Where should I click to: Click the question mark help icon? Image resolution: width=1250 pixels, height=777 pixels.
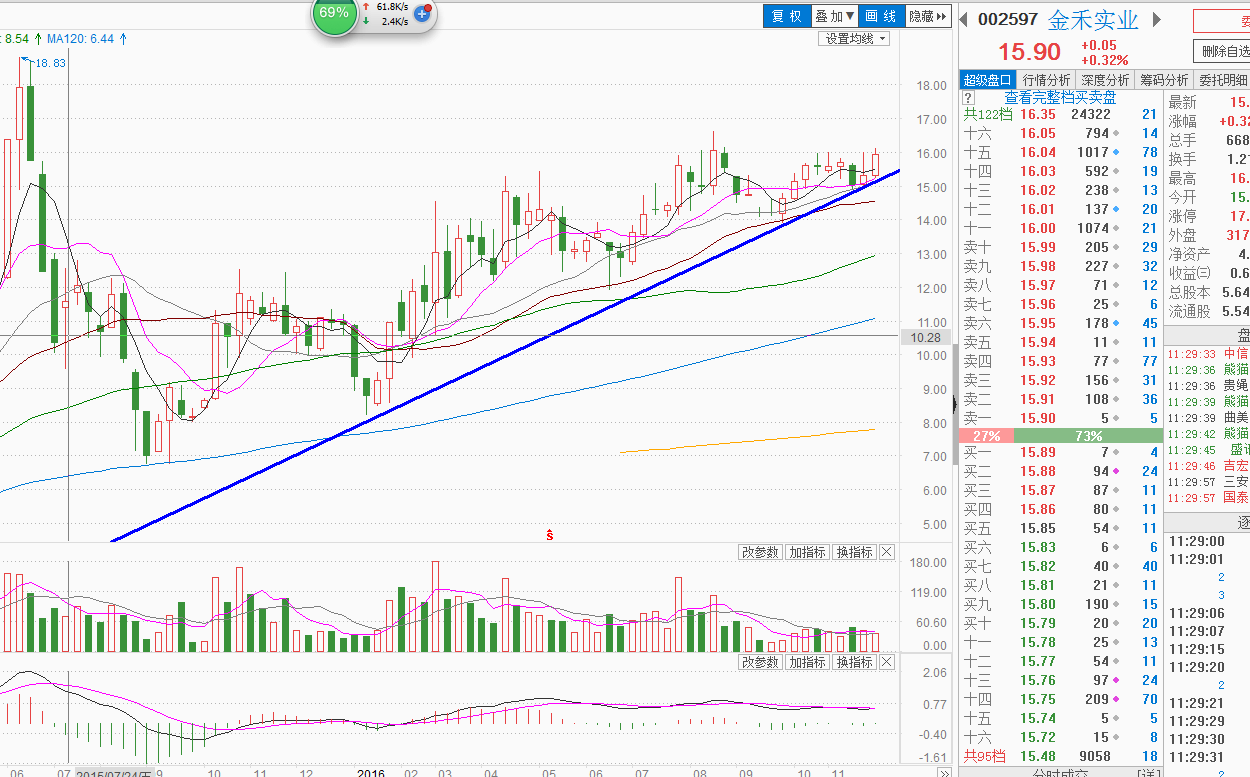[968, 98]
